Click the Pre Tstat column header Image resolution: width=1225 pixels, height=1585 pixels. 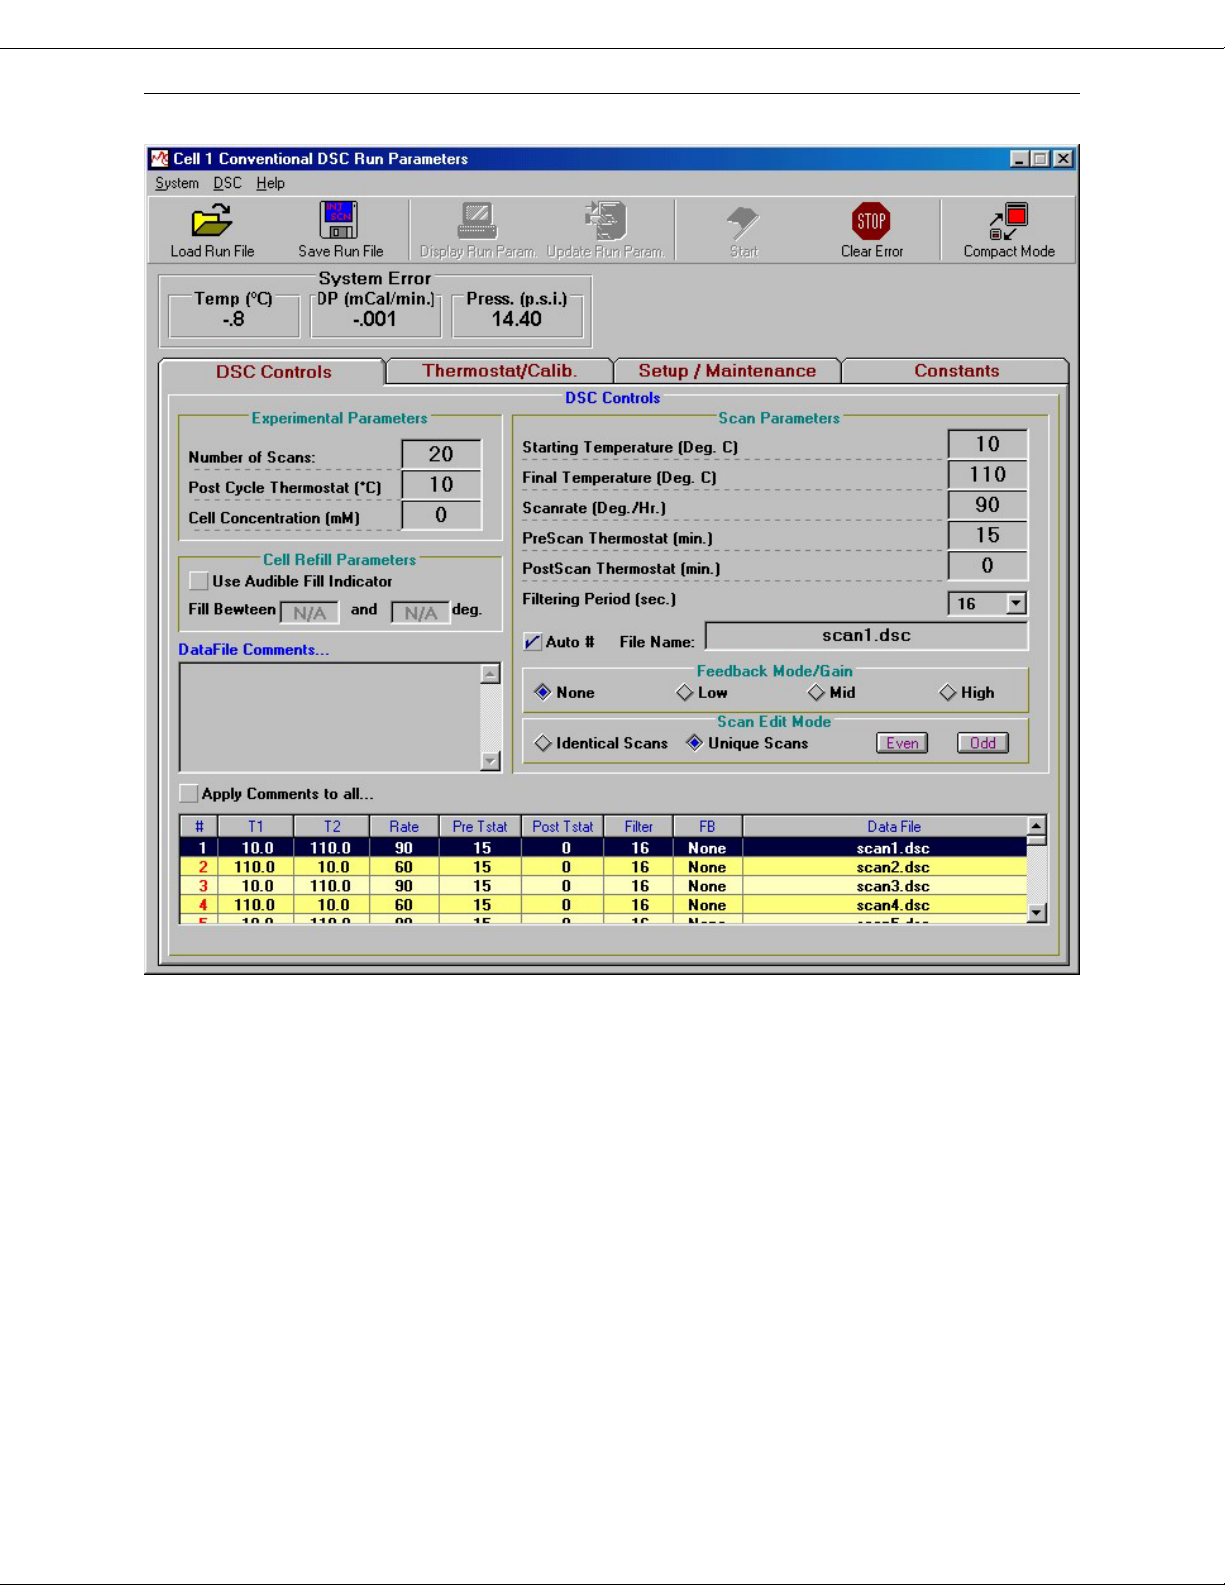click(480, 827)
